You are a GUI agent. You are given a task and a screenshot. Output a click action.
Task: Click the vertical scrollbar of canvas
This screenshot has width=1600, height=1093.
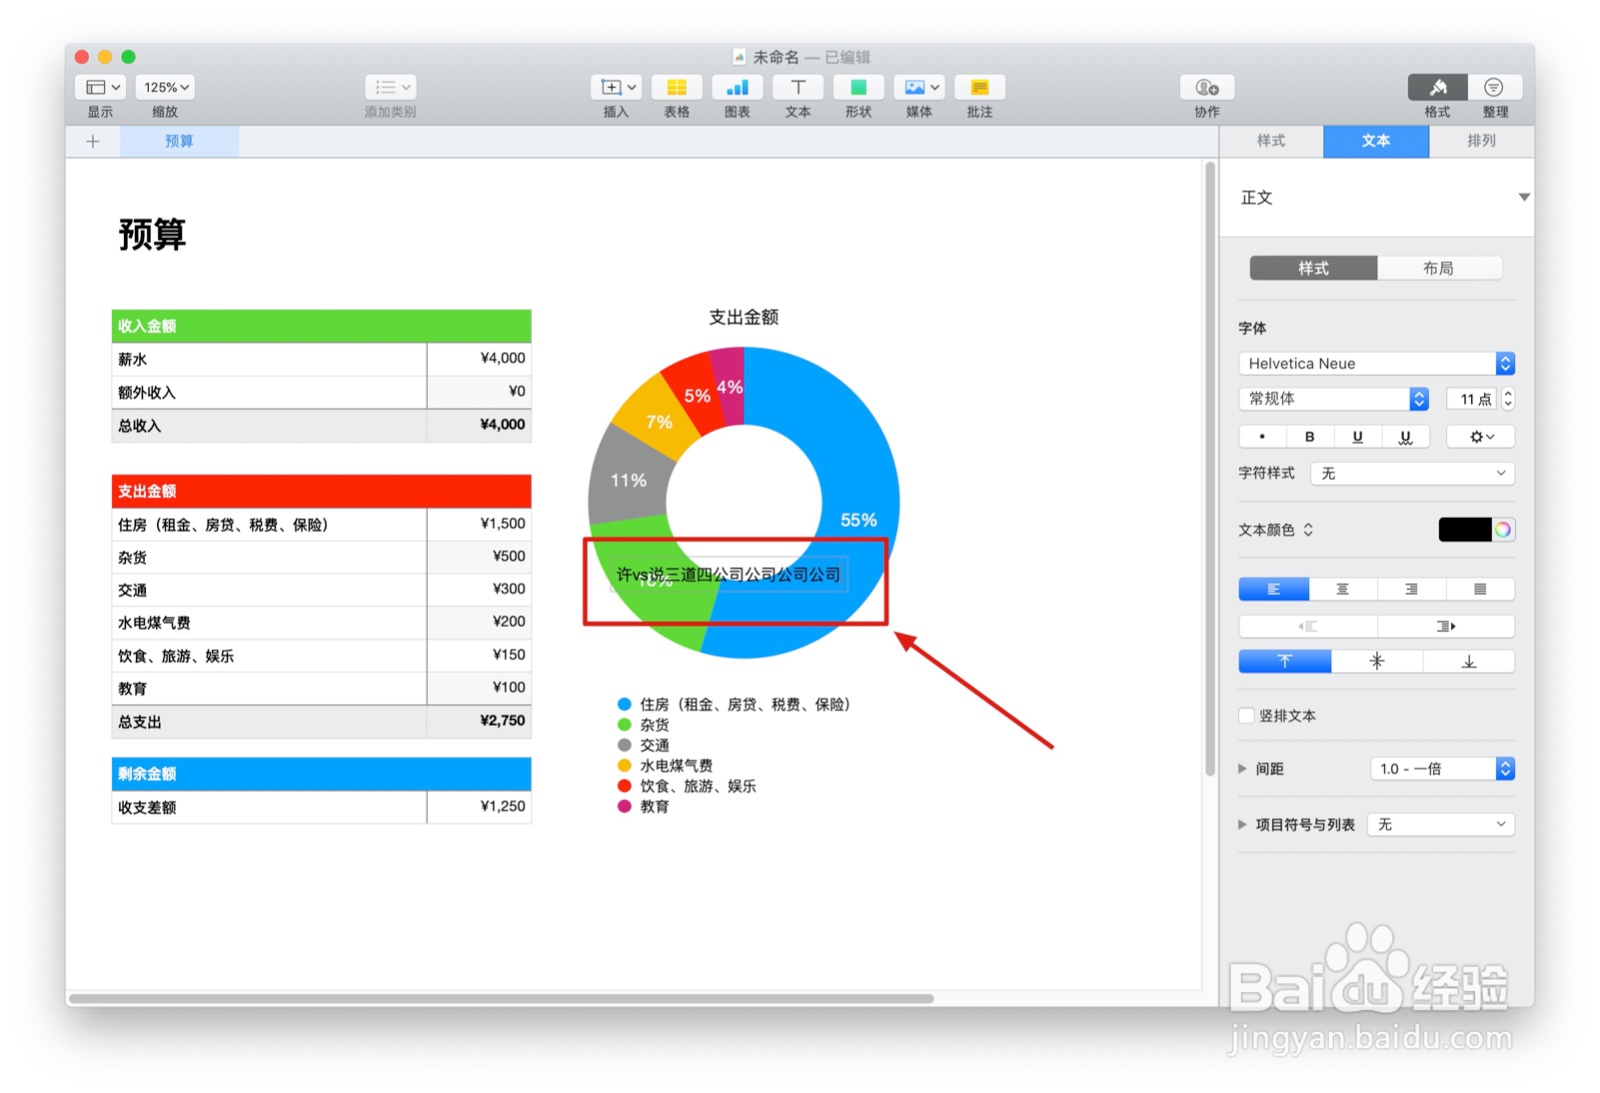coord(1210,470)
